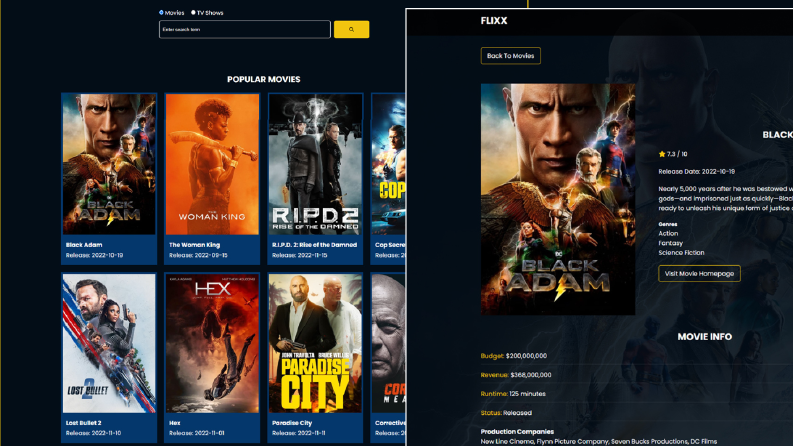Open the Hex movie poster
The image size is (793, 446).
(212, 343)
